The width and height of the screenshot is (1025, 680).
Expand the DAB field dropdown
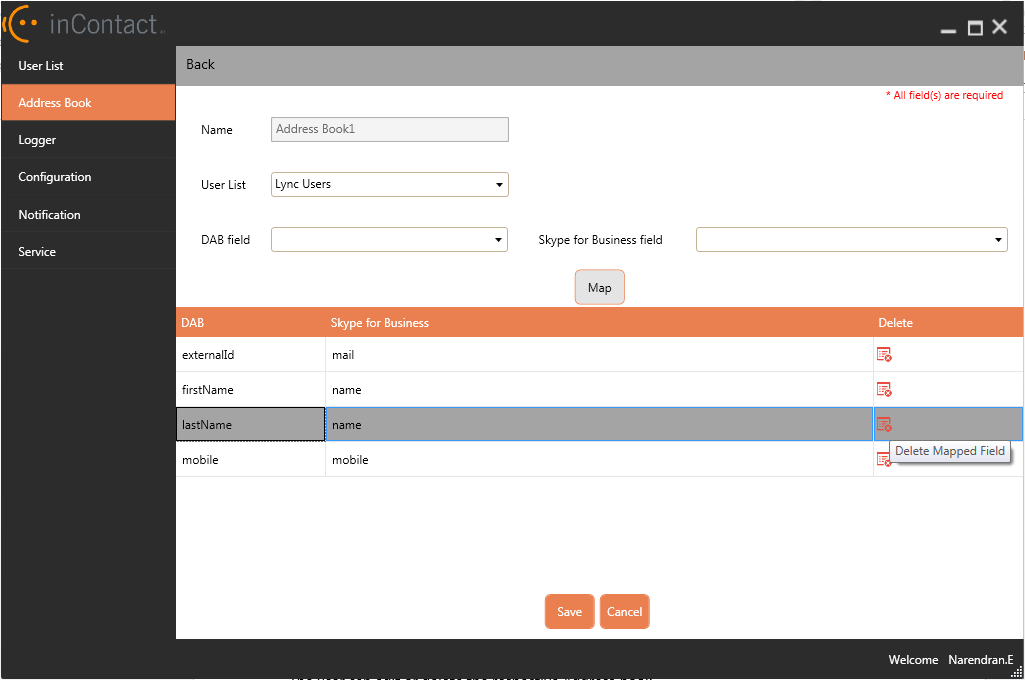pos(390,240)
